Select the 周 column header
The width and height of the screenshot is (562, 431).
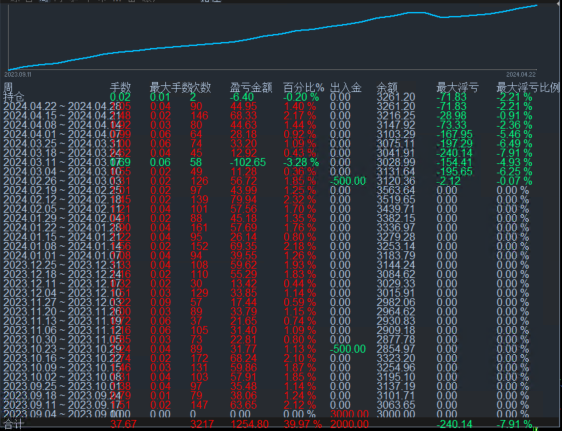pos(8,87)
